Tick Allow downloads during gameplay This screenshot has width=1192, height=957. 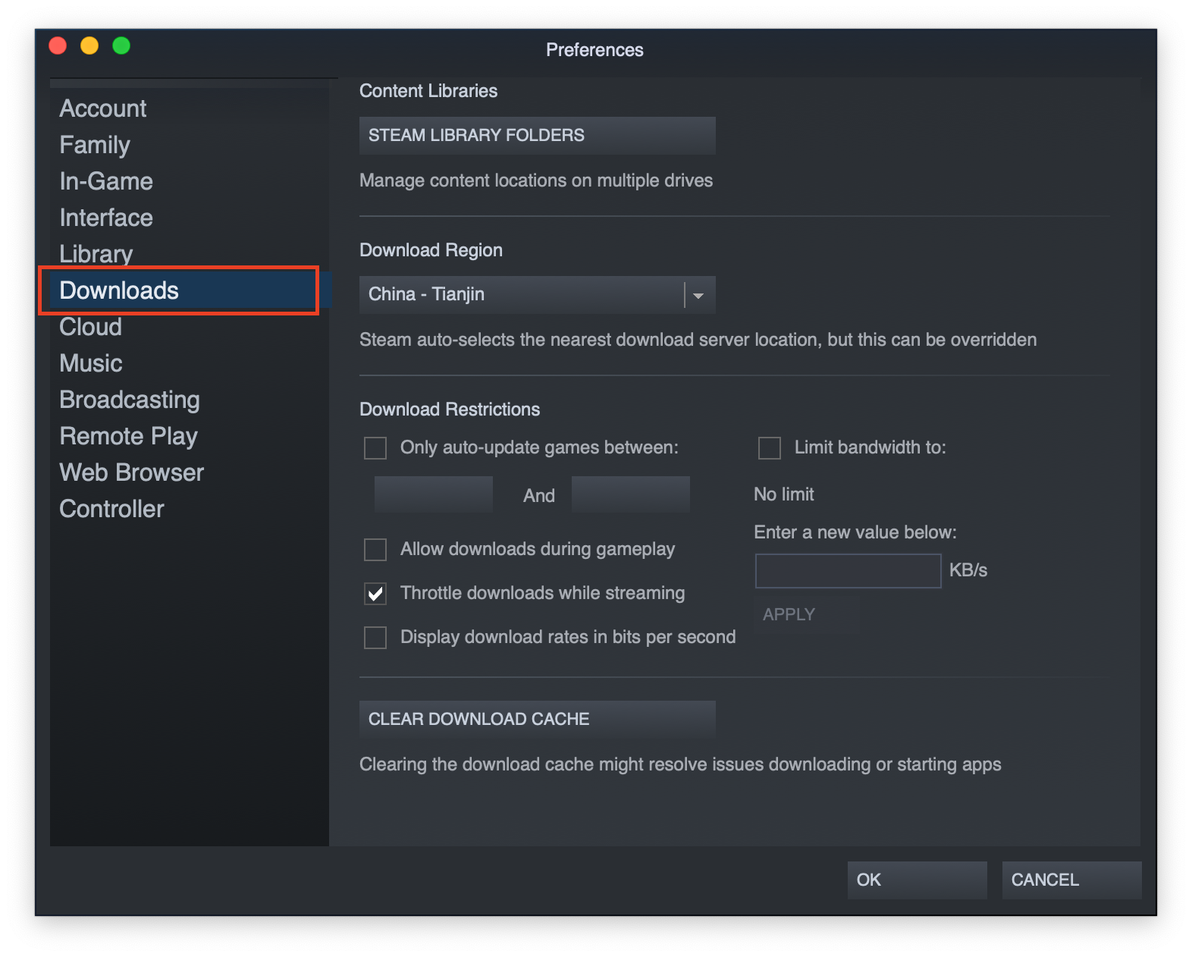(375, 550)
